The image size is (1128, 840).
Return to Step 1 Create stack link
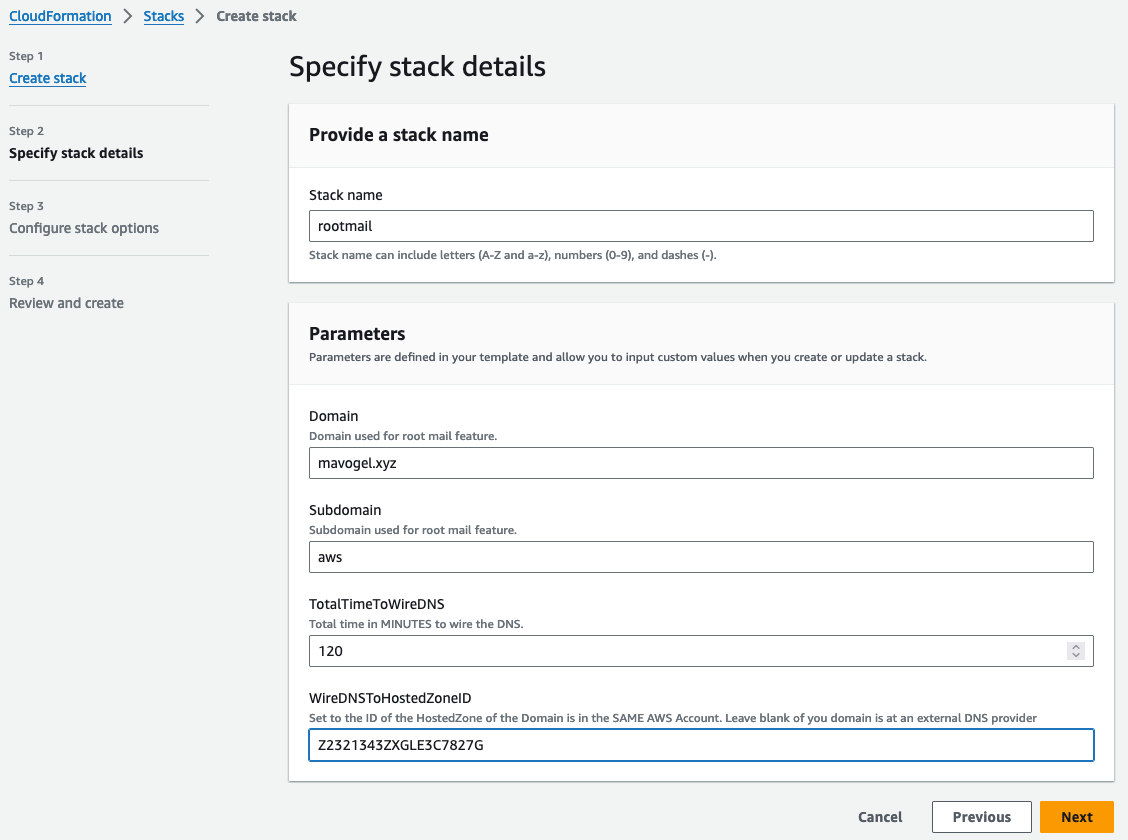pyautogui.click(x=48, y=78)
